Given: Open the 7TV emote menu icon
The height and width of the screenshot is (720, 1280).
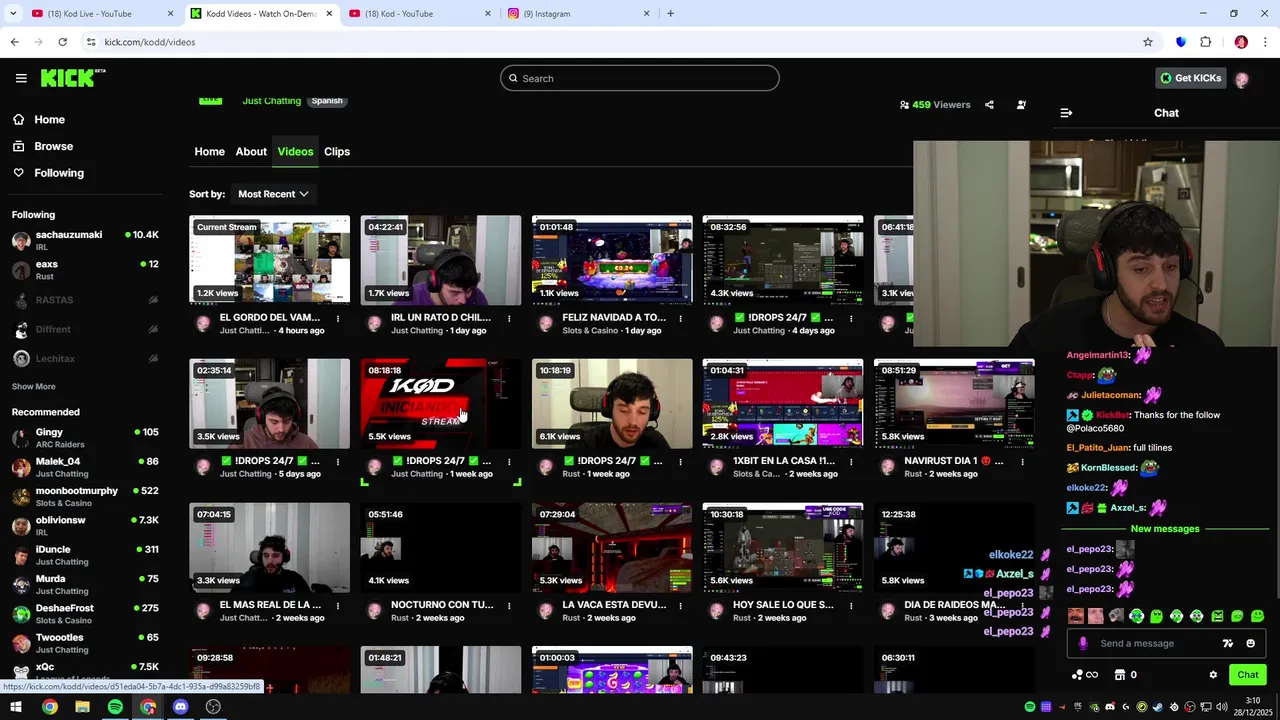Looking at the screenshot, I should [1228, 644].
